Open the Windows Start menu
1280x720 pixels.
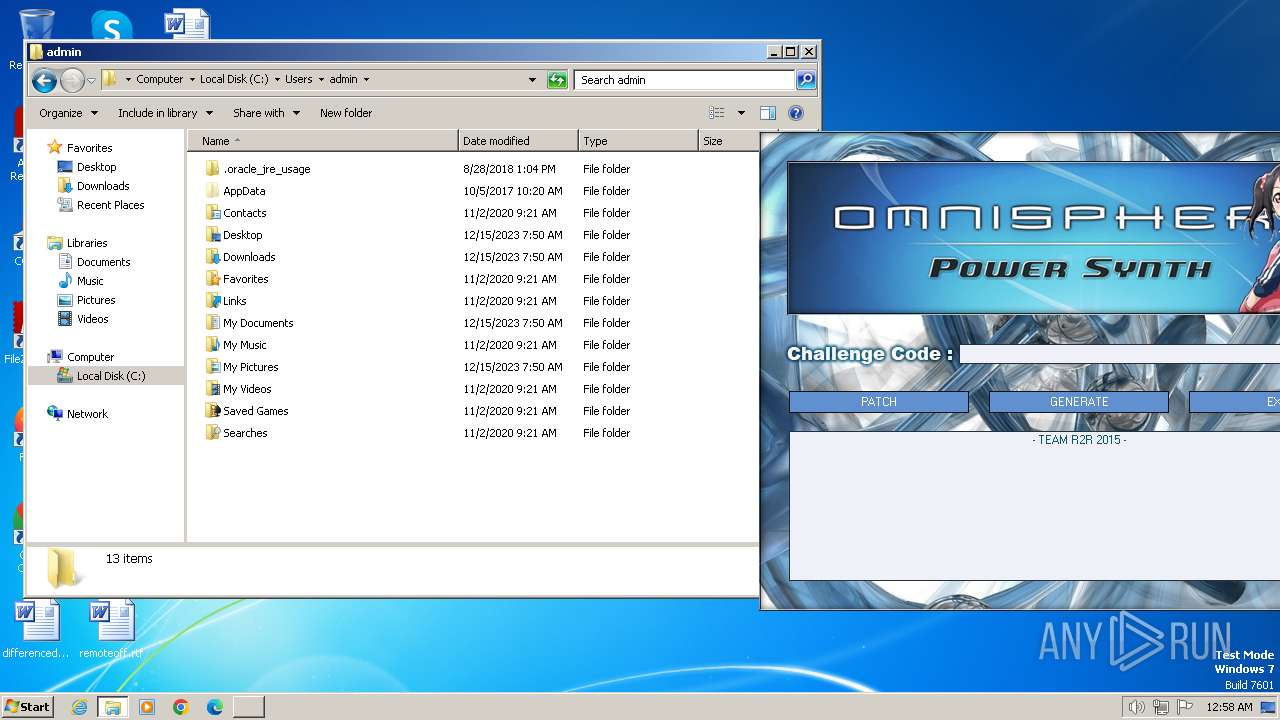tap(27, 707)
